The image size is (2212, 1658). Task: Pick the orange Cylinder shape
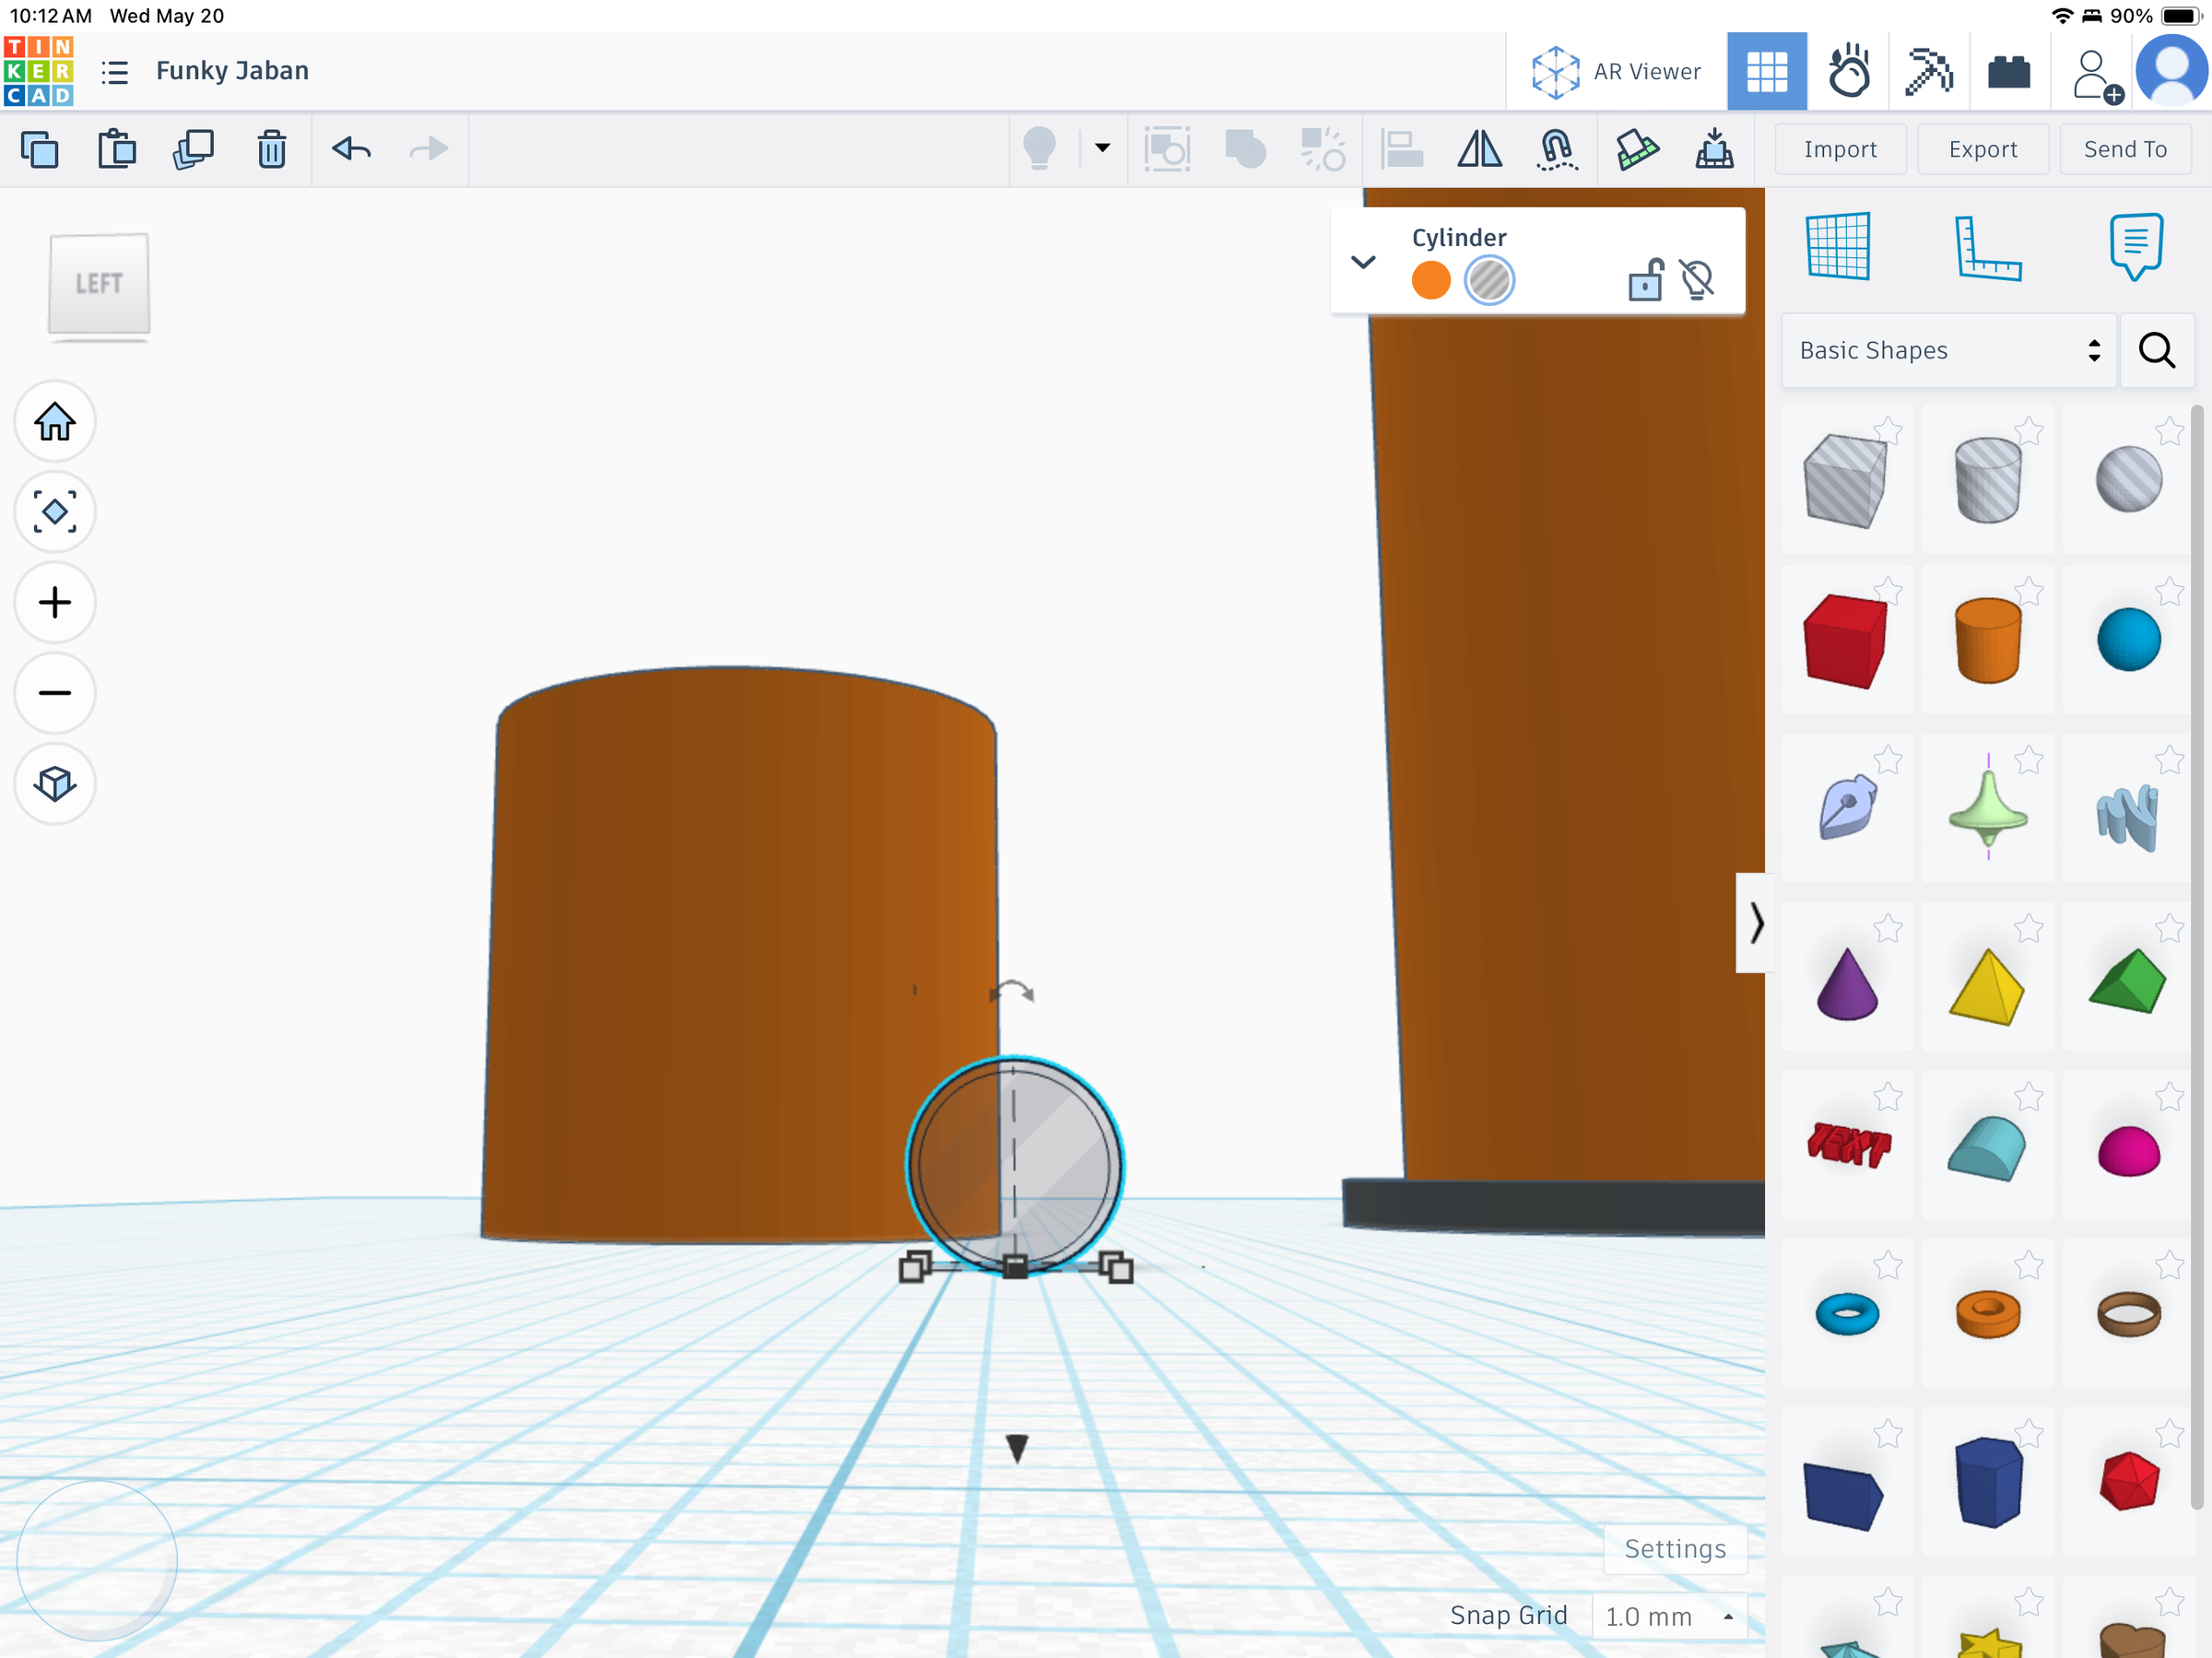1988,641
